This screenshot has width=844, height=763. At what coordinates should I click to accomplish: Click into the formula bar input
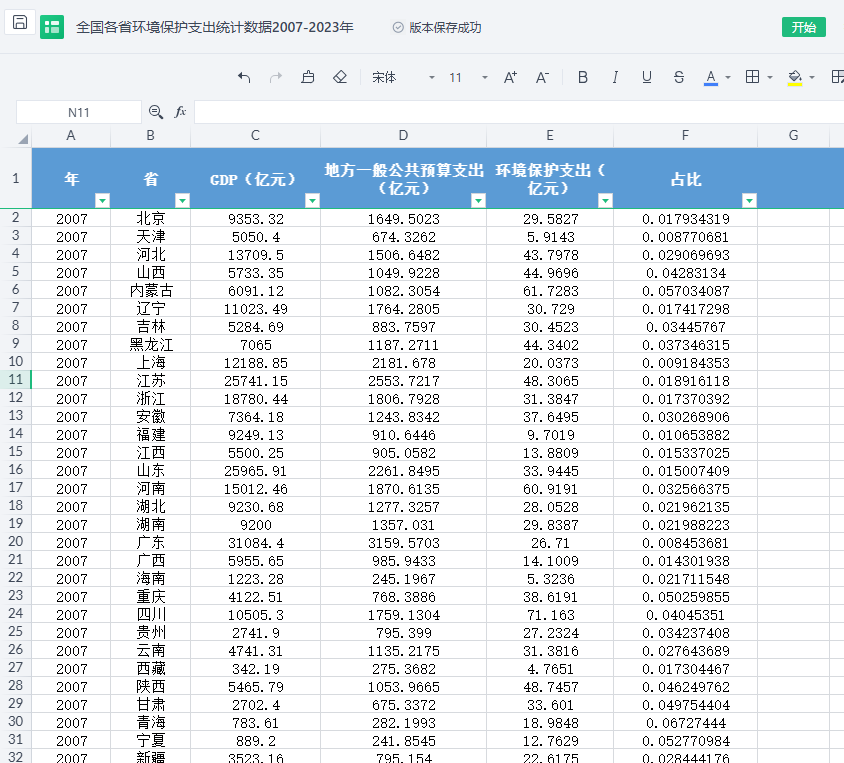pos(519,112)
